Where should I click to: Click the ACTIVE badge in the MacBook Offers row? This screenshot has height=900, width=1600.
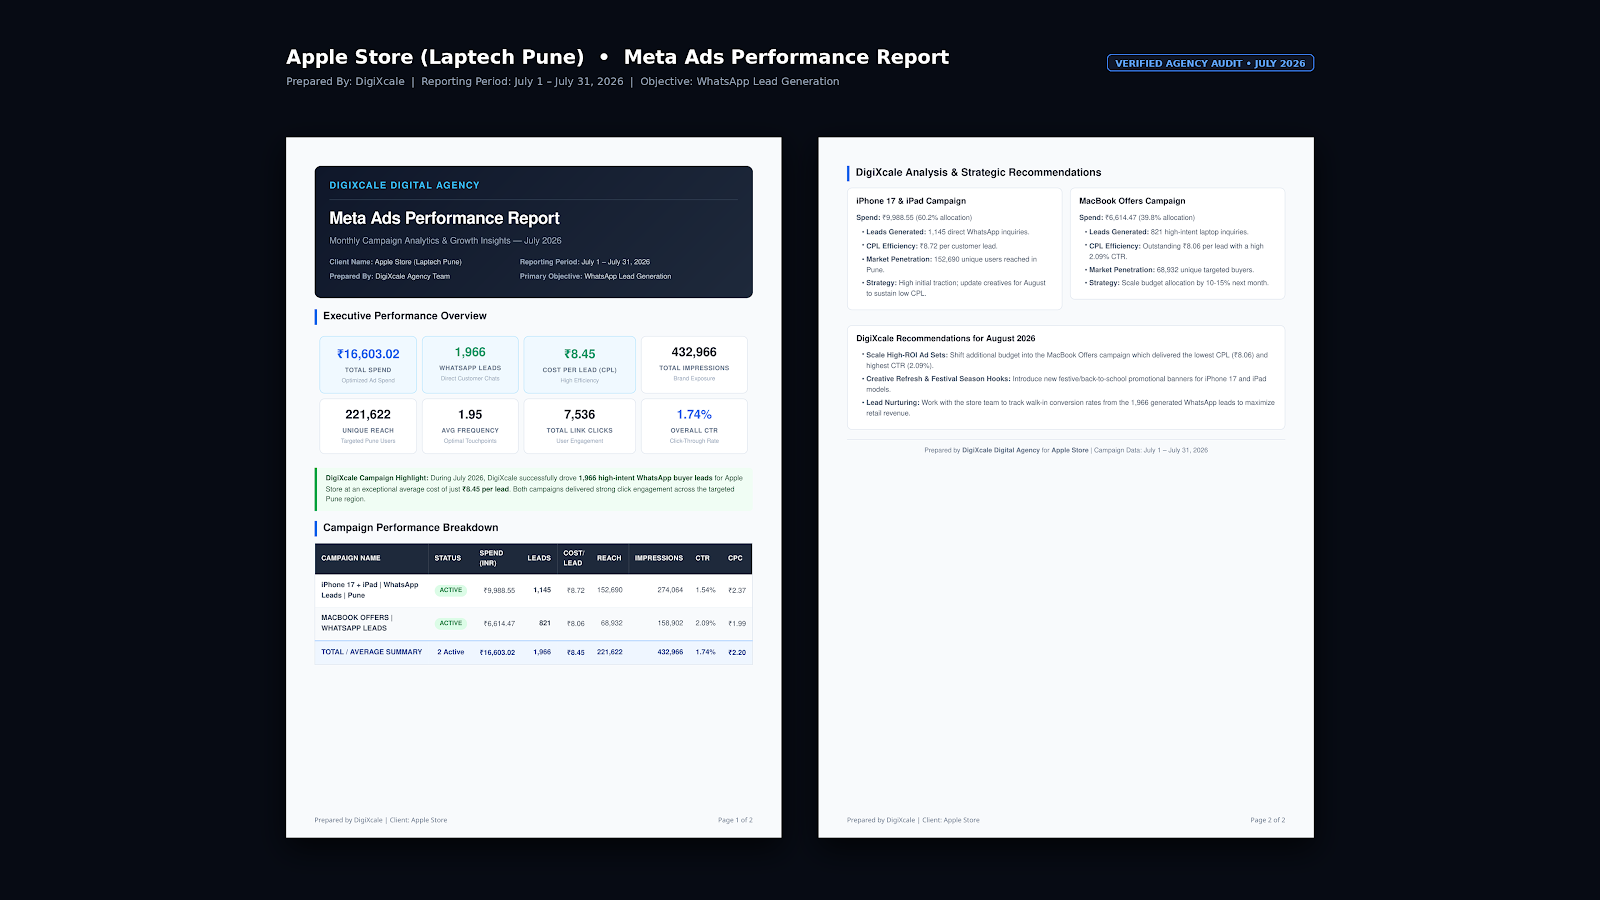pyautogui.click(x=451, y=623)
